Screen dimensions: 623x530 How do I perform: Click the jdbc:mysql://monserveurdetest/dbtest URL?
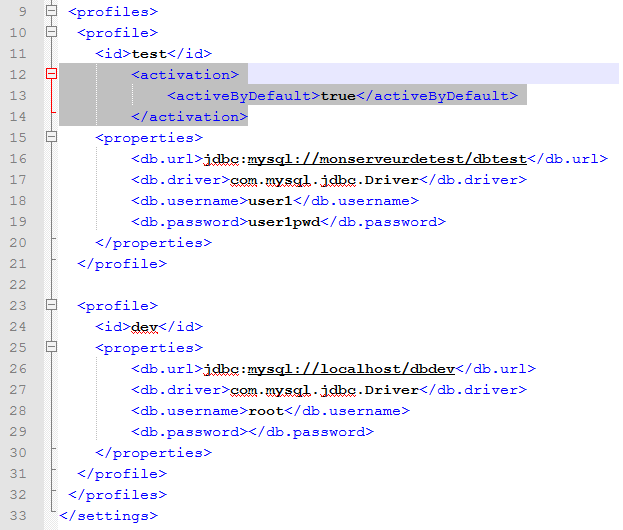point(365,159)
